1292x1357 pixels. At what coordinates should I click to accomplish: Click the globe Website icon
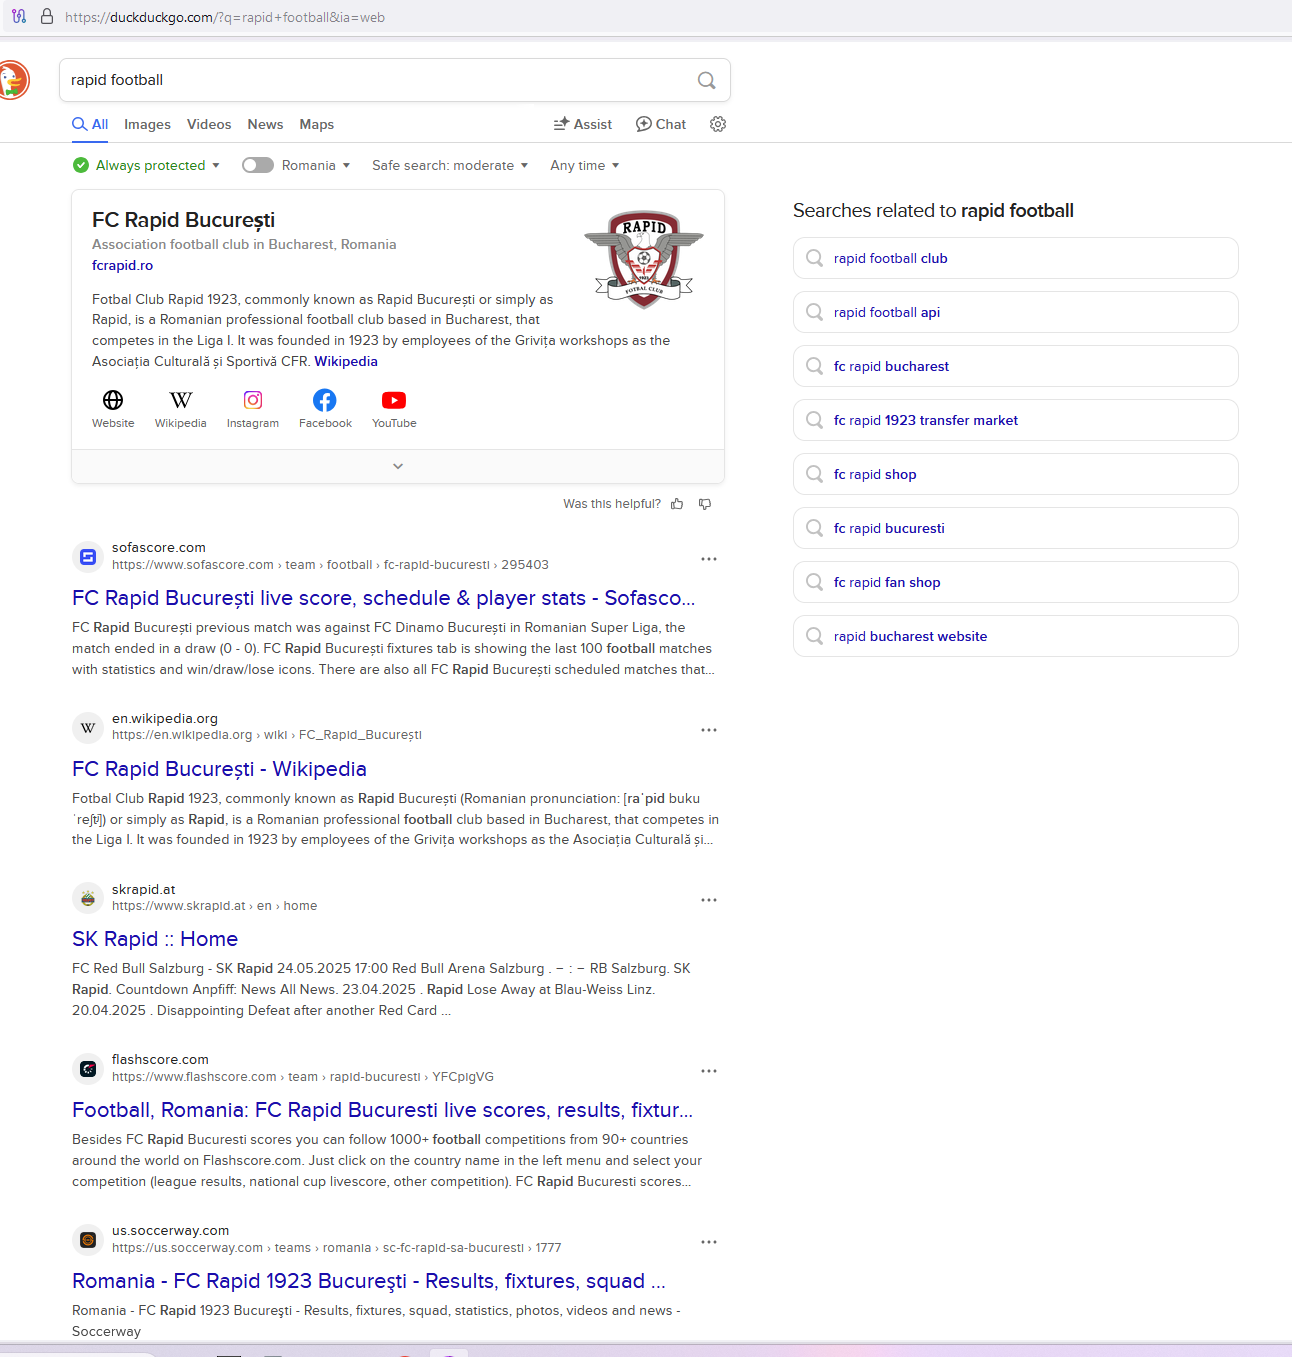[113, 400]
